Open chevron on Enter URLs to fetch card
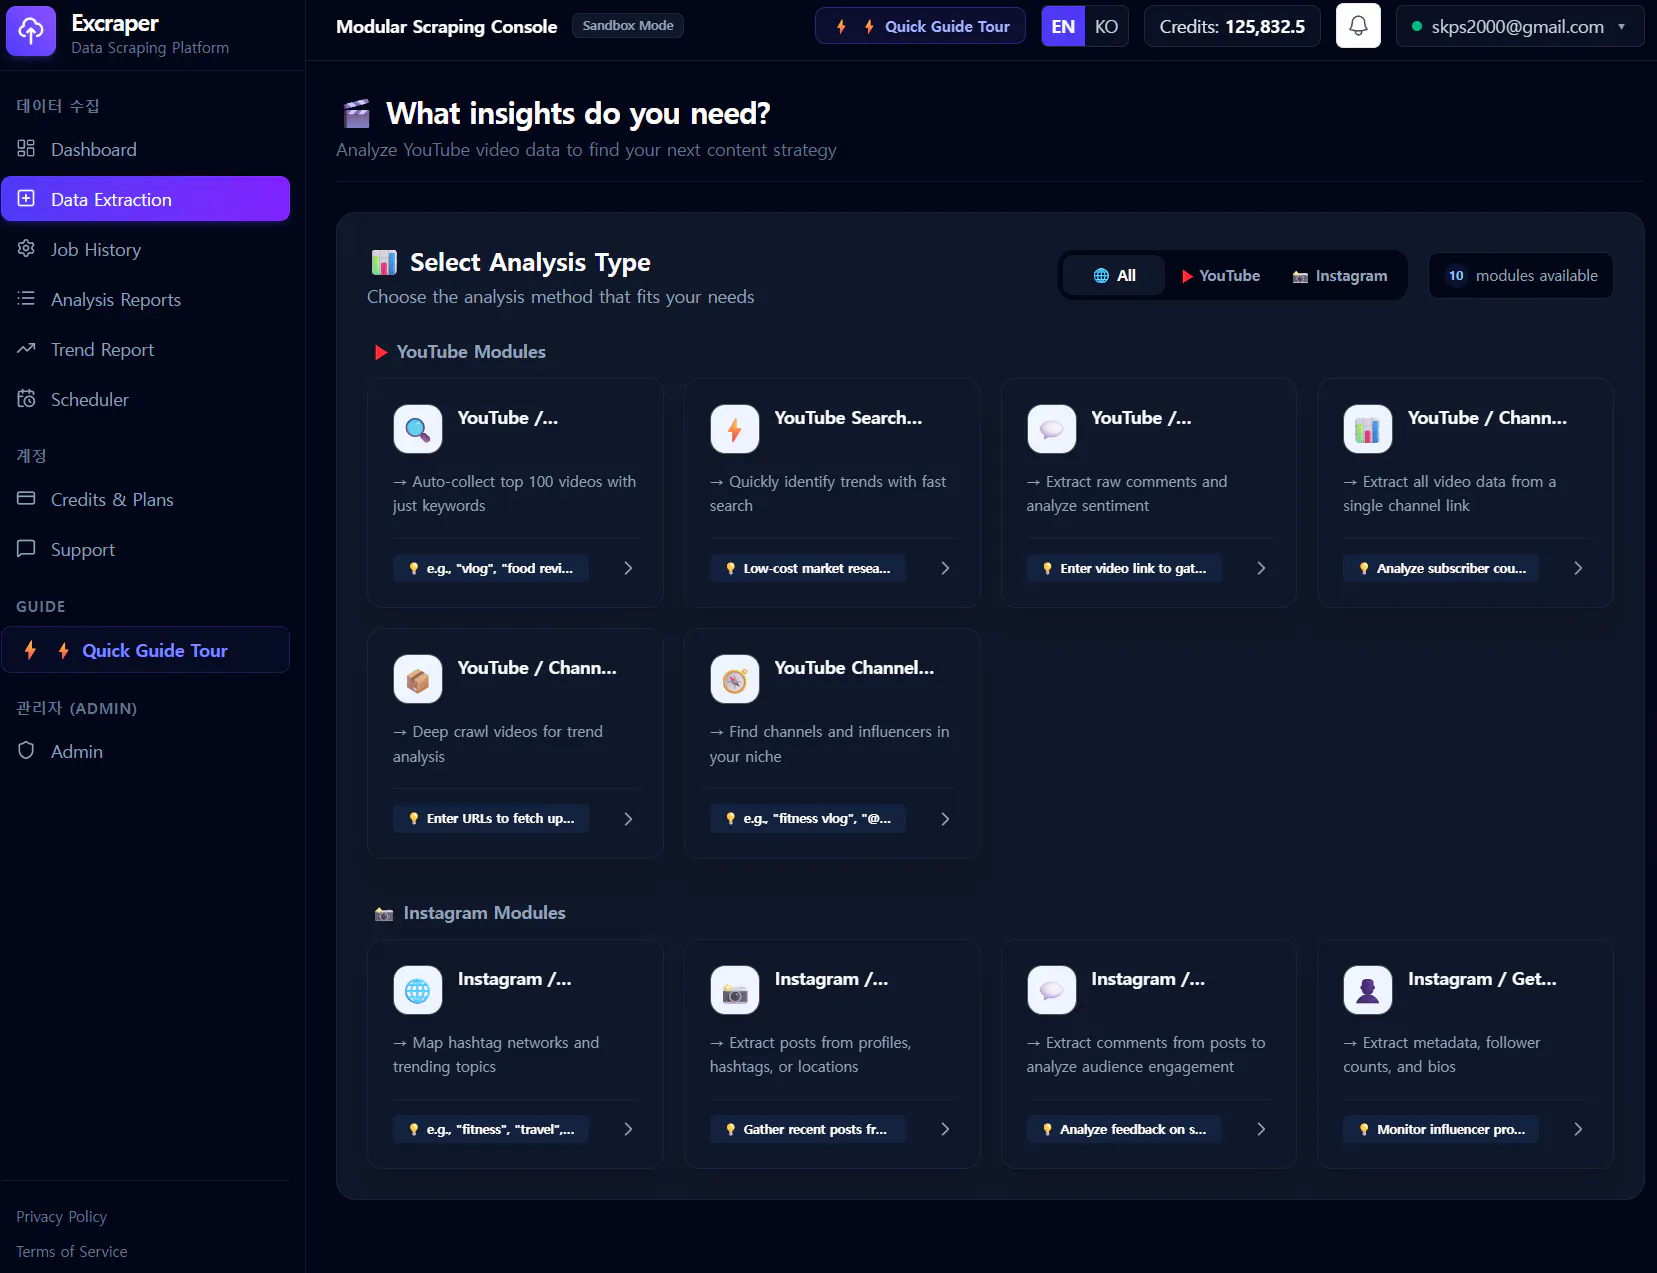The width and height of the screenshot is (1657, 1273). [x=628, y=819]
